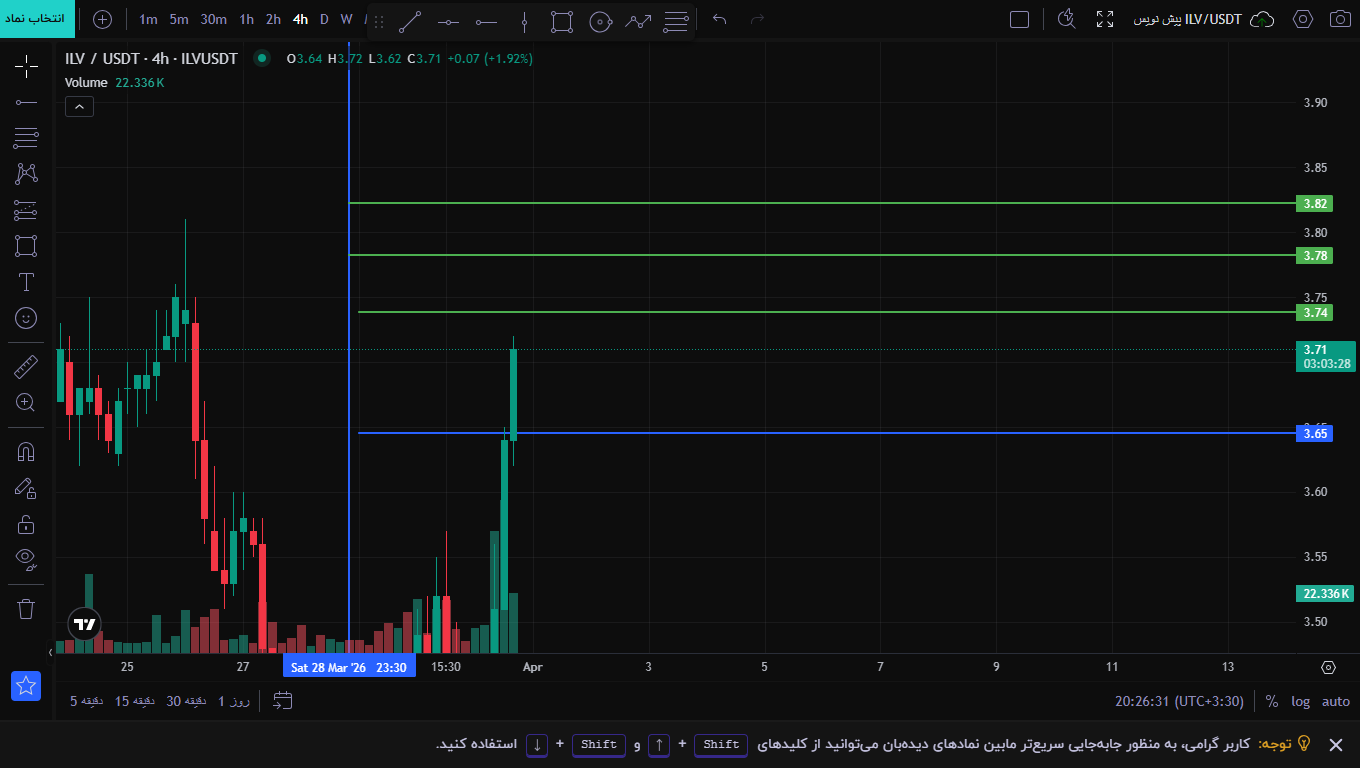Select trend line in favorites toolbar
The height and width of the screenshot is (768, 1360).
pos(410,21)
